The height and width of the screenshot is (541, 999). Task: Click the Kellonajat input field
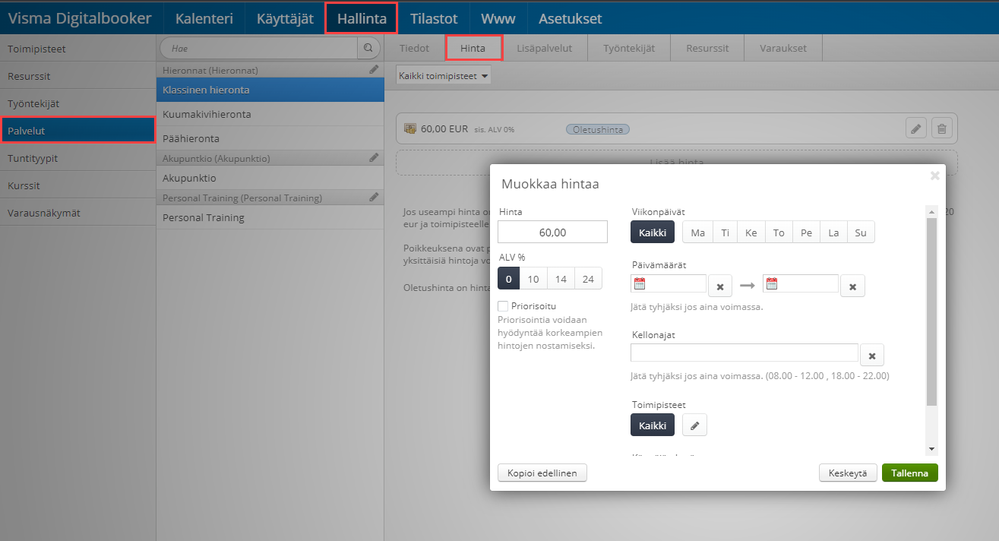pos(744,352)
